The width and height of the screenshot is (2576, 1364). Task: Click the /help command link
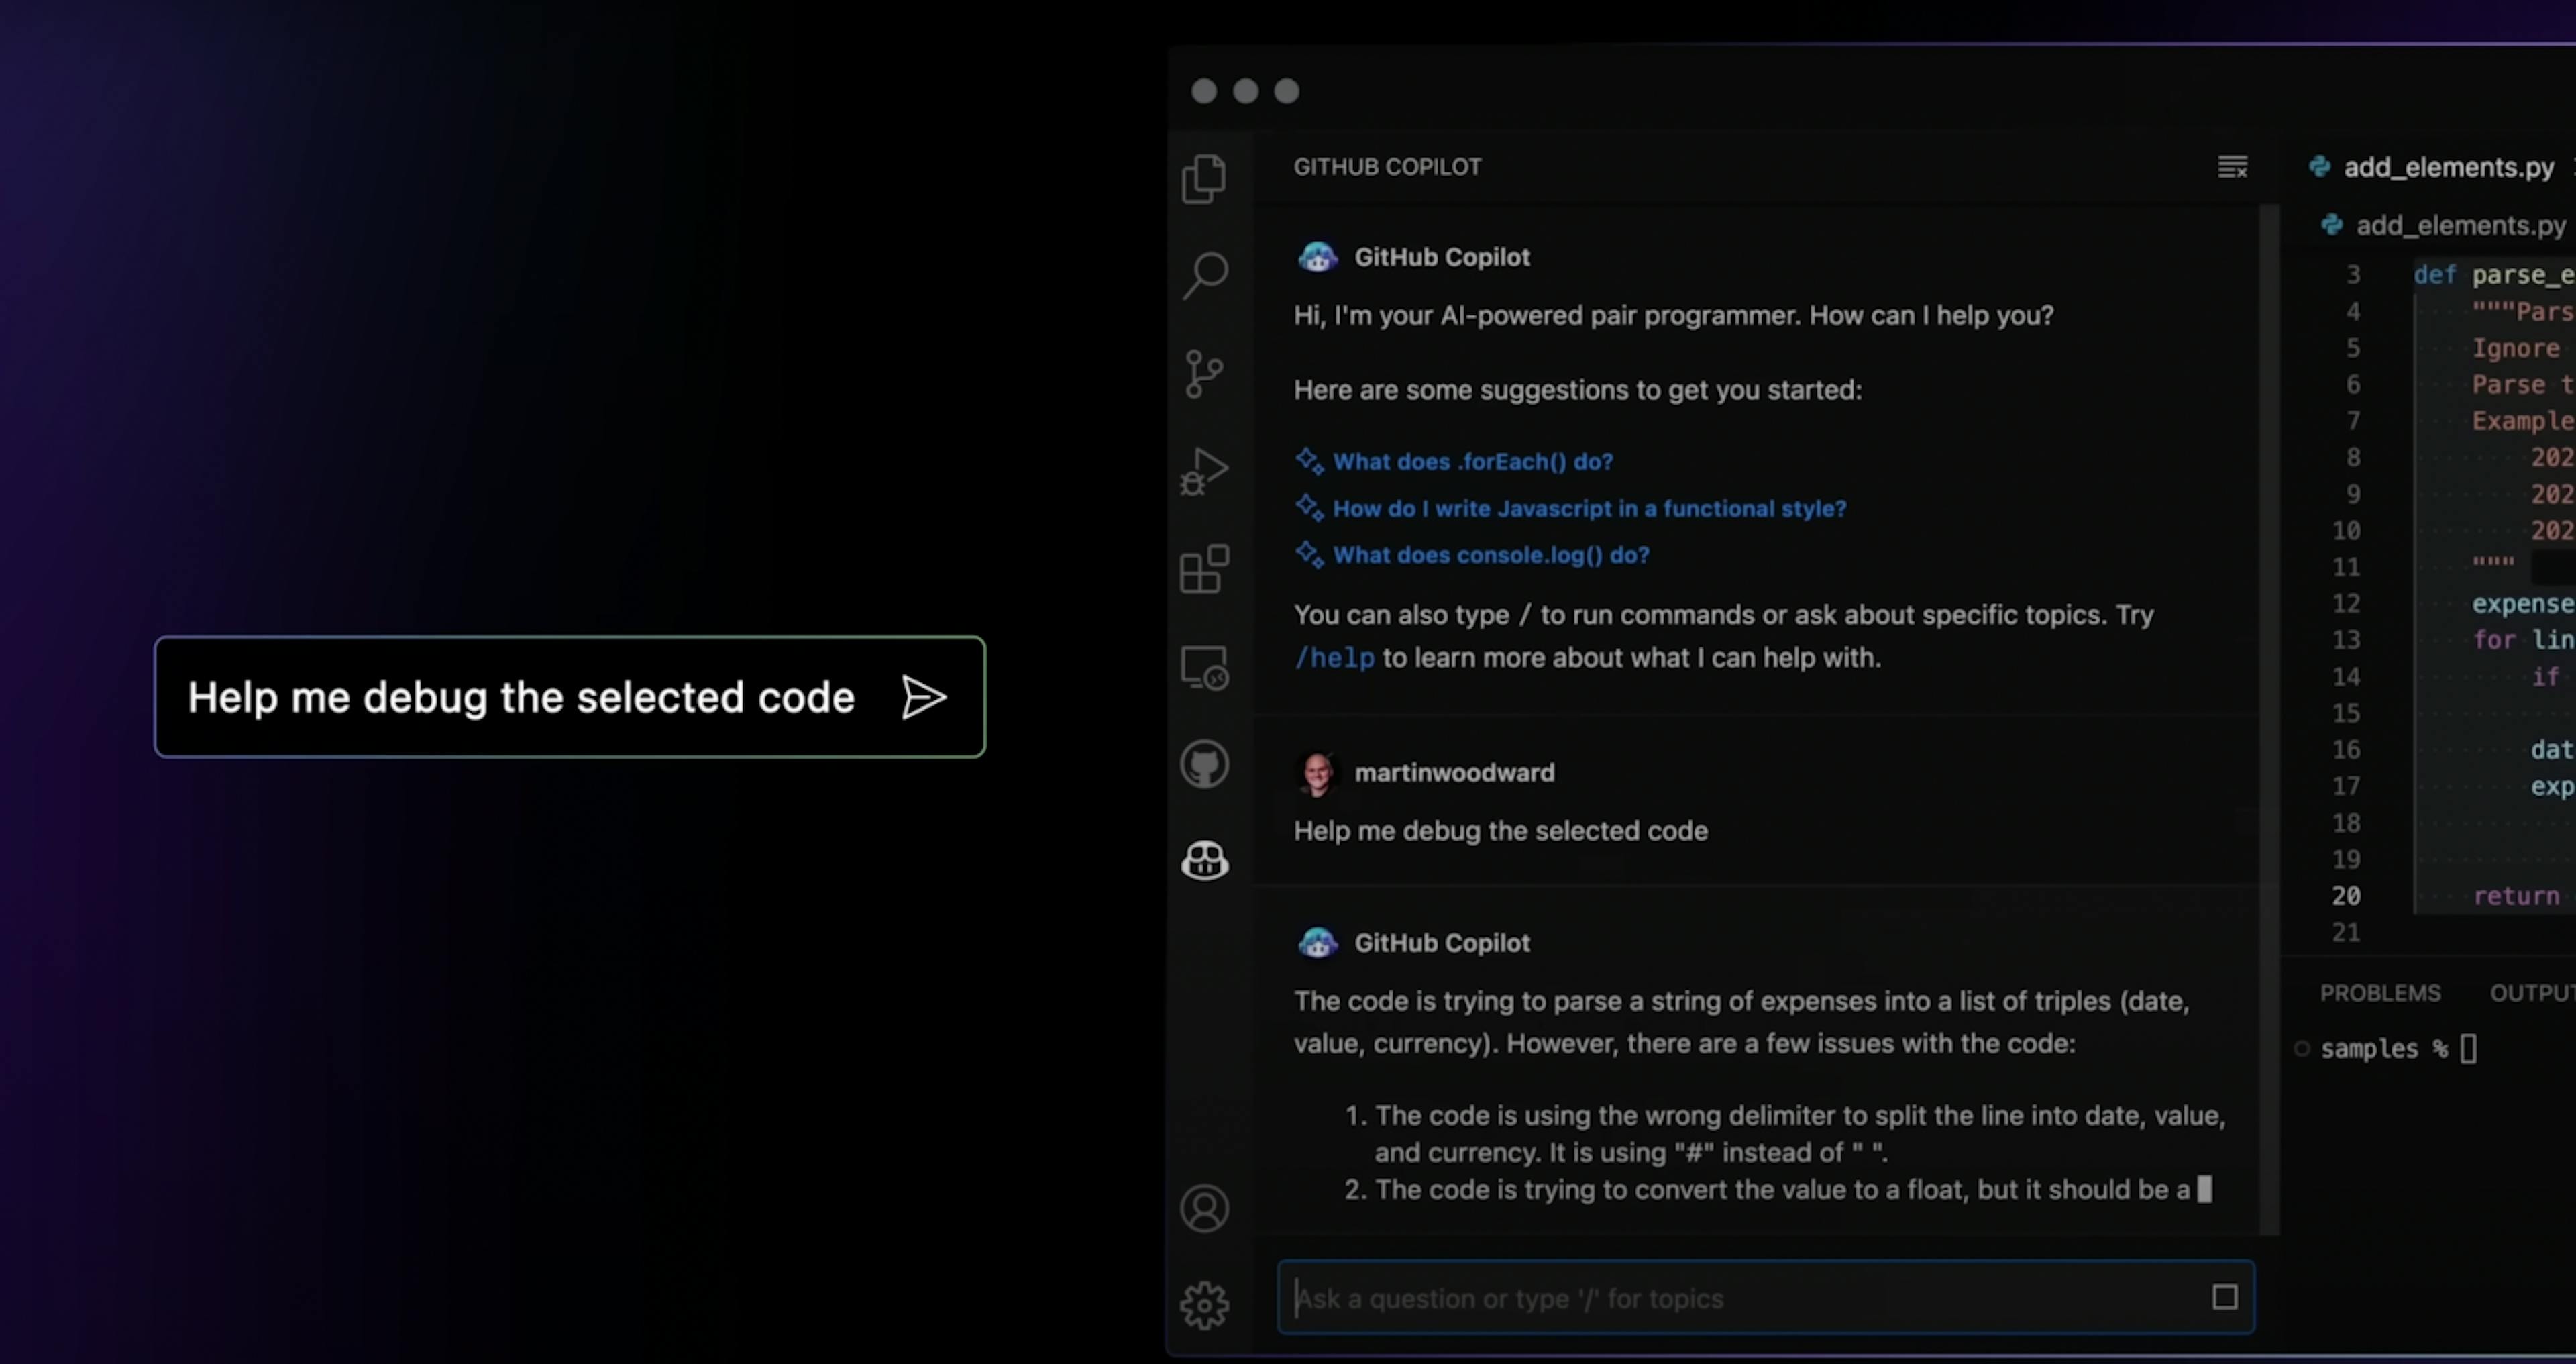(1334, 658)
